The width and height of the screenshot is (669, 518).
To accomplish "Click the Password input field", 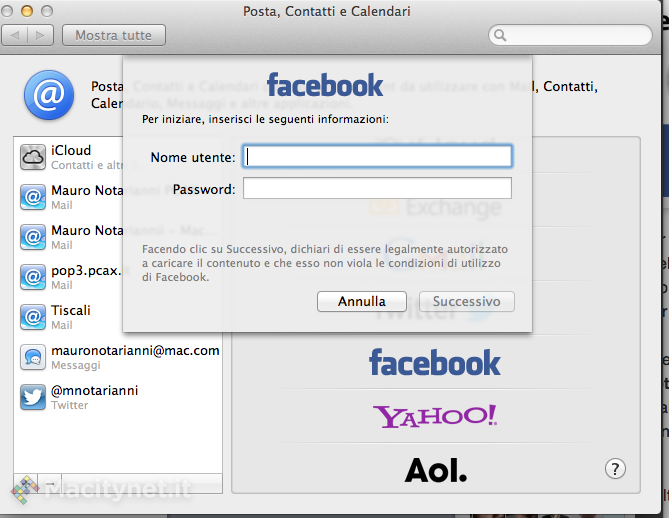I will (x=377, y=188).
